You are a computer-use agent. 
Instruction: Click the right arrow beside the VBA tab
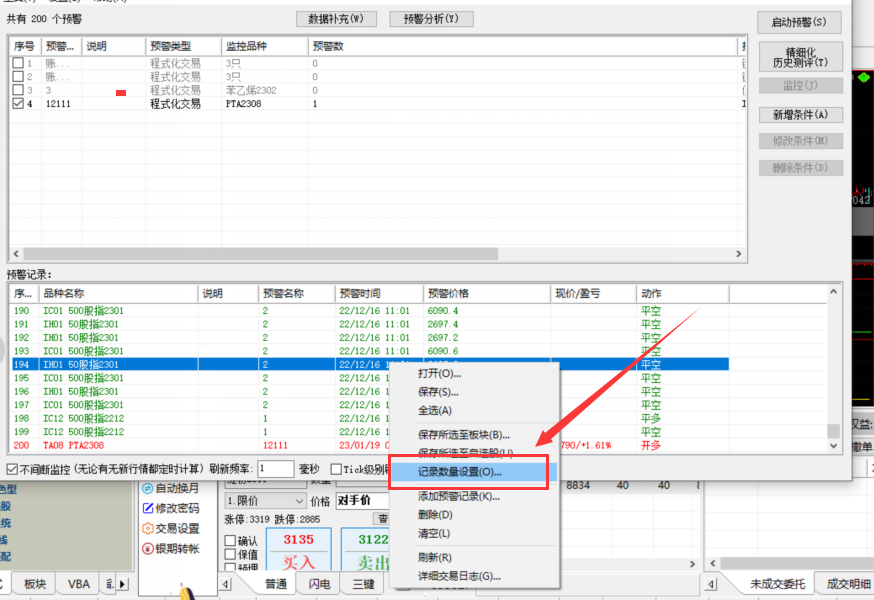click(123, 584)
